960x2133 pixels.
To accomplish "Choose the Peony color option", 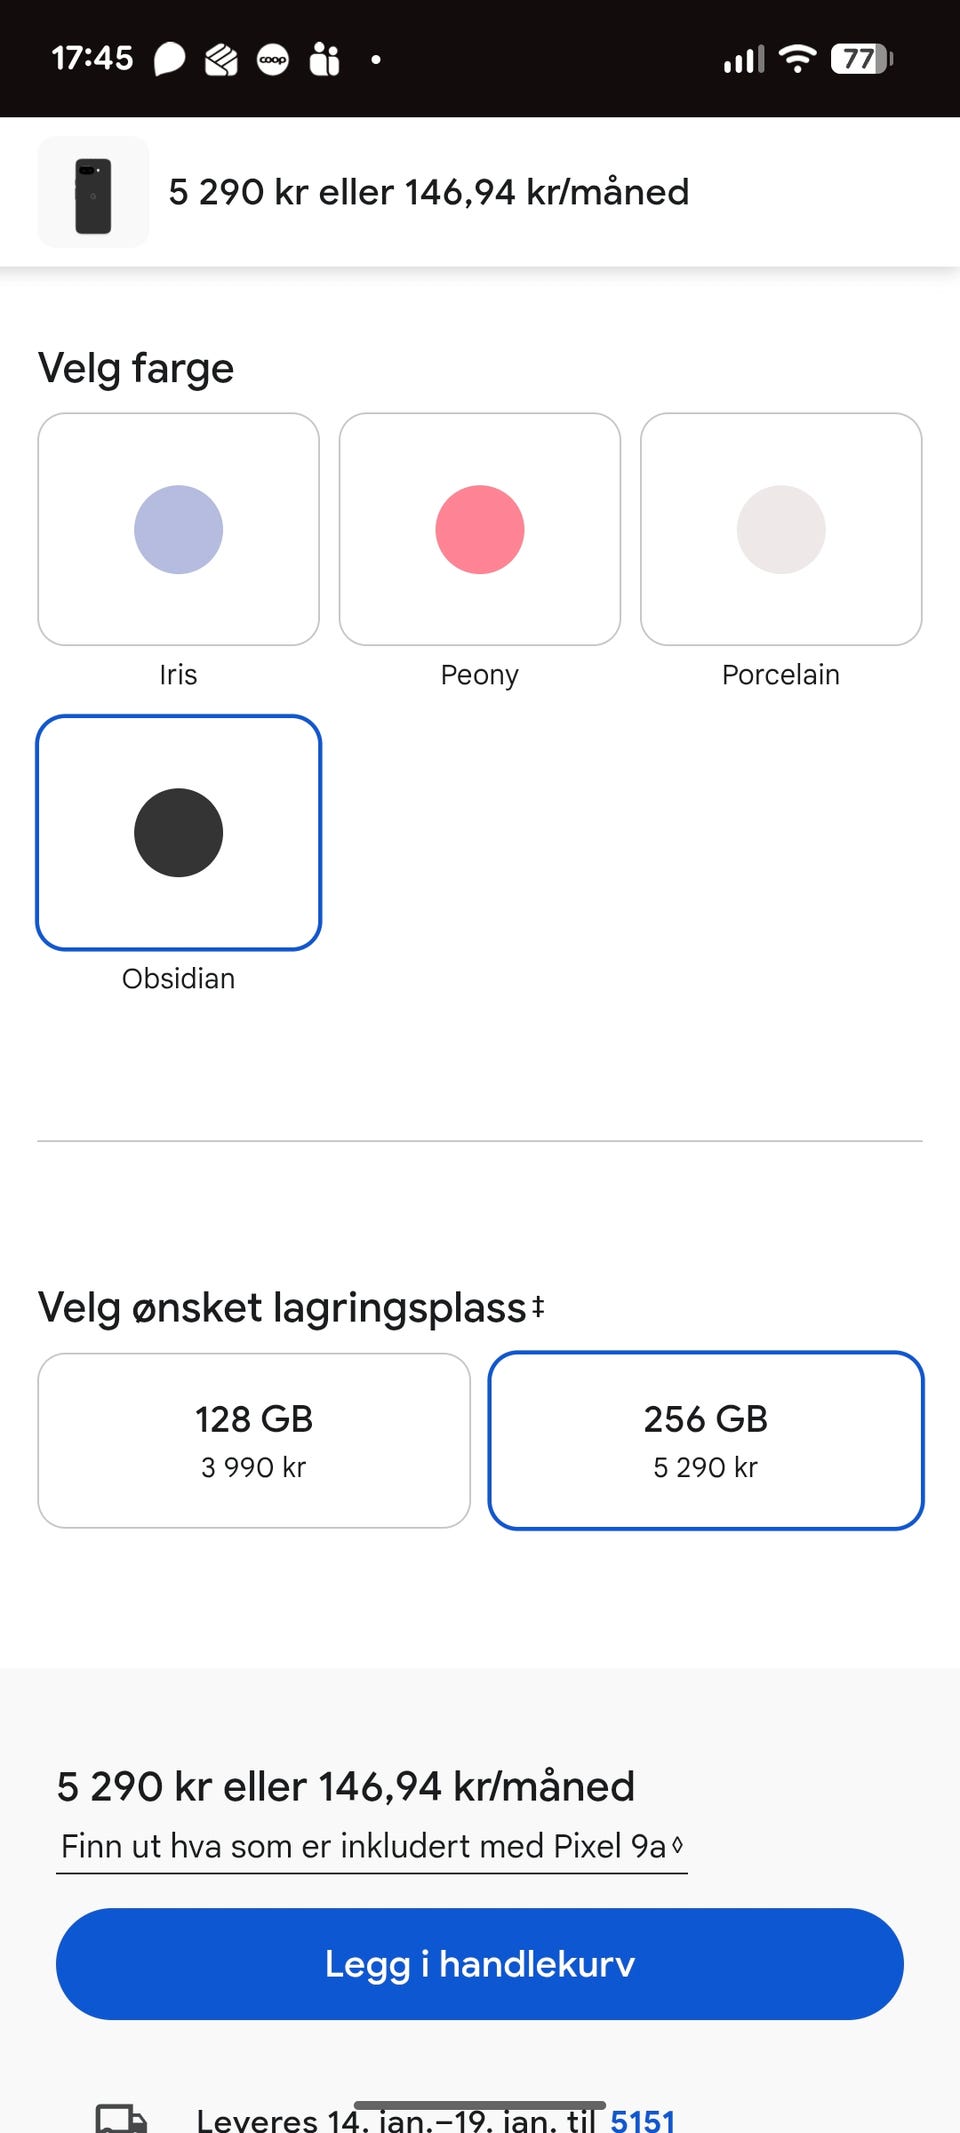I will click(x=480, y=530).
